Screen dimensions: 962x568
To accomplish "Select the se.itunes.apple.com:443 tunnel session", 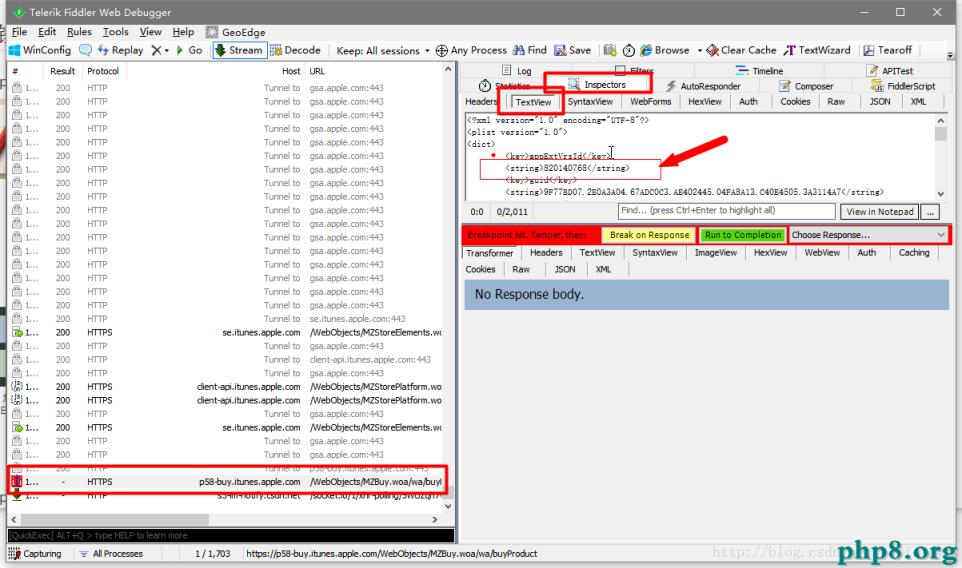I will click(x=226, y=319).
